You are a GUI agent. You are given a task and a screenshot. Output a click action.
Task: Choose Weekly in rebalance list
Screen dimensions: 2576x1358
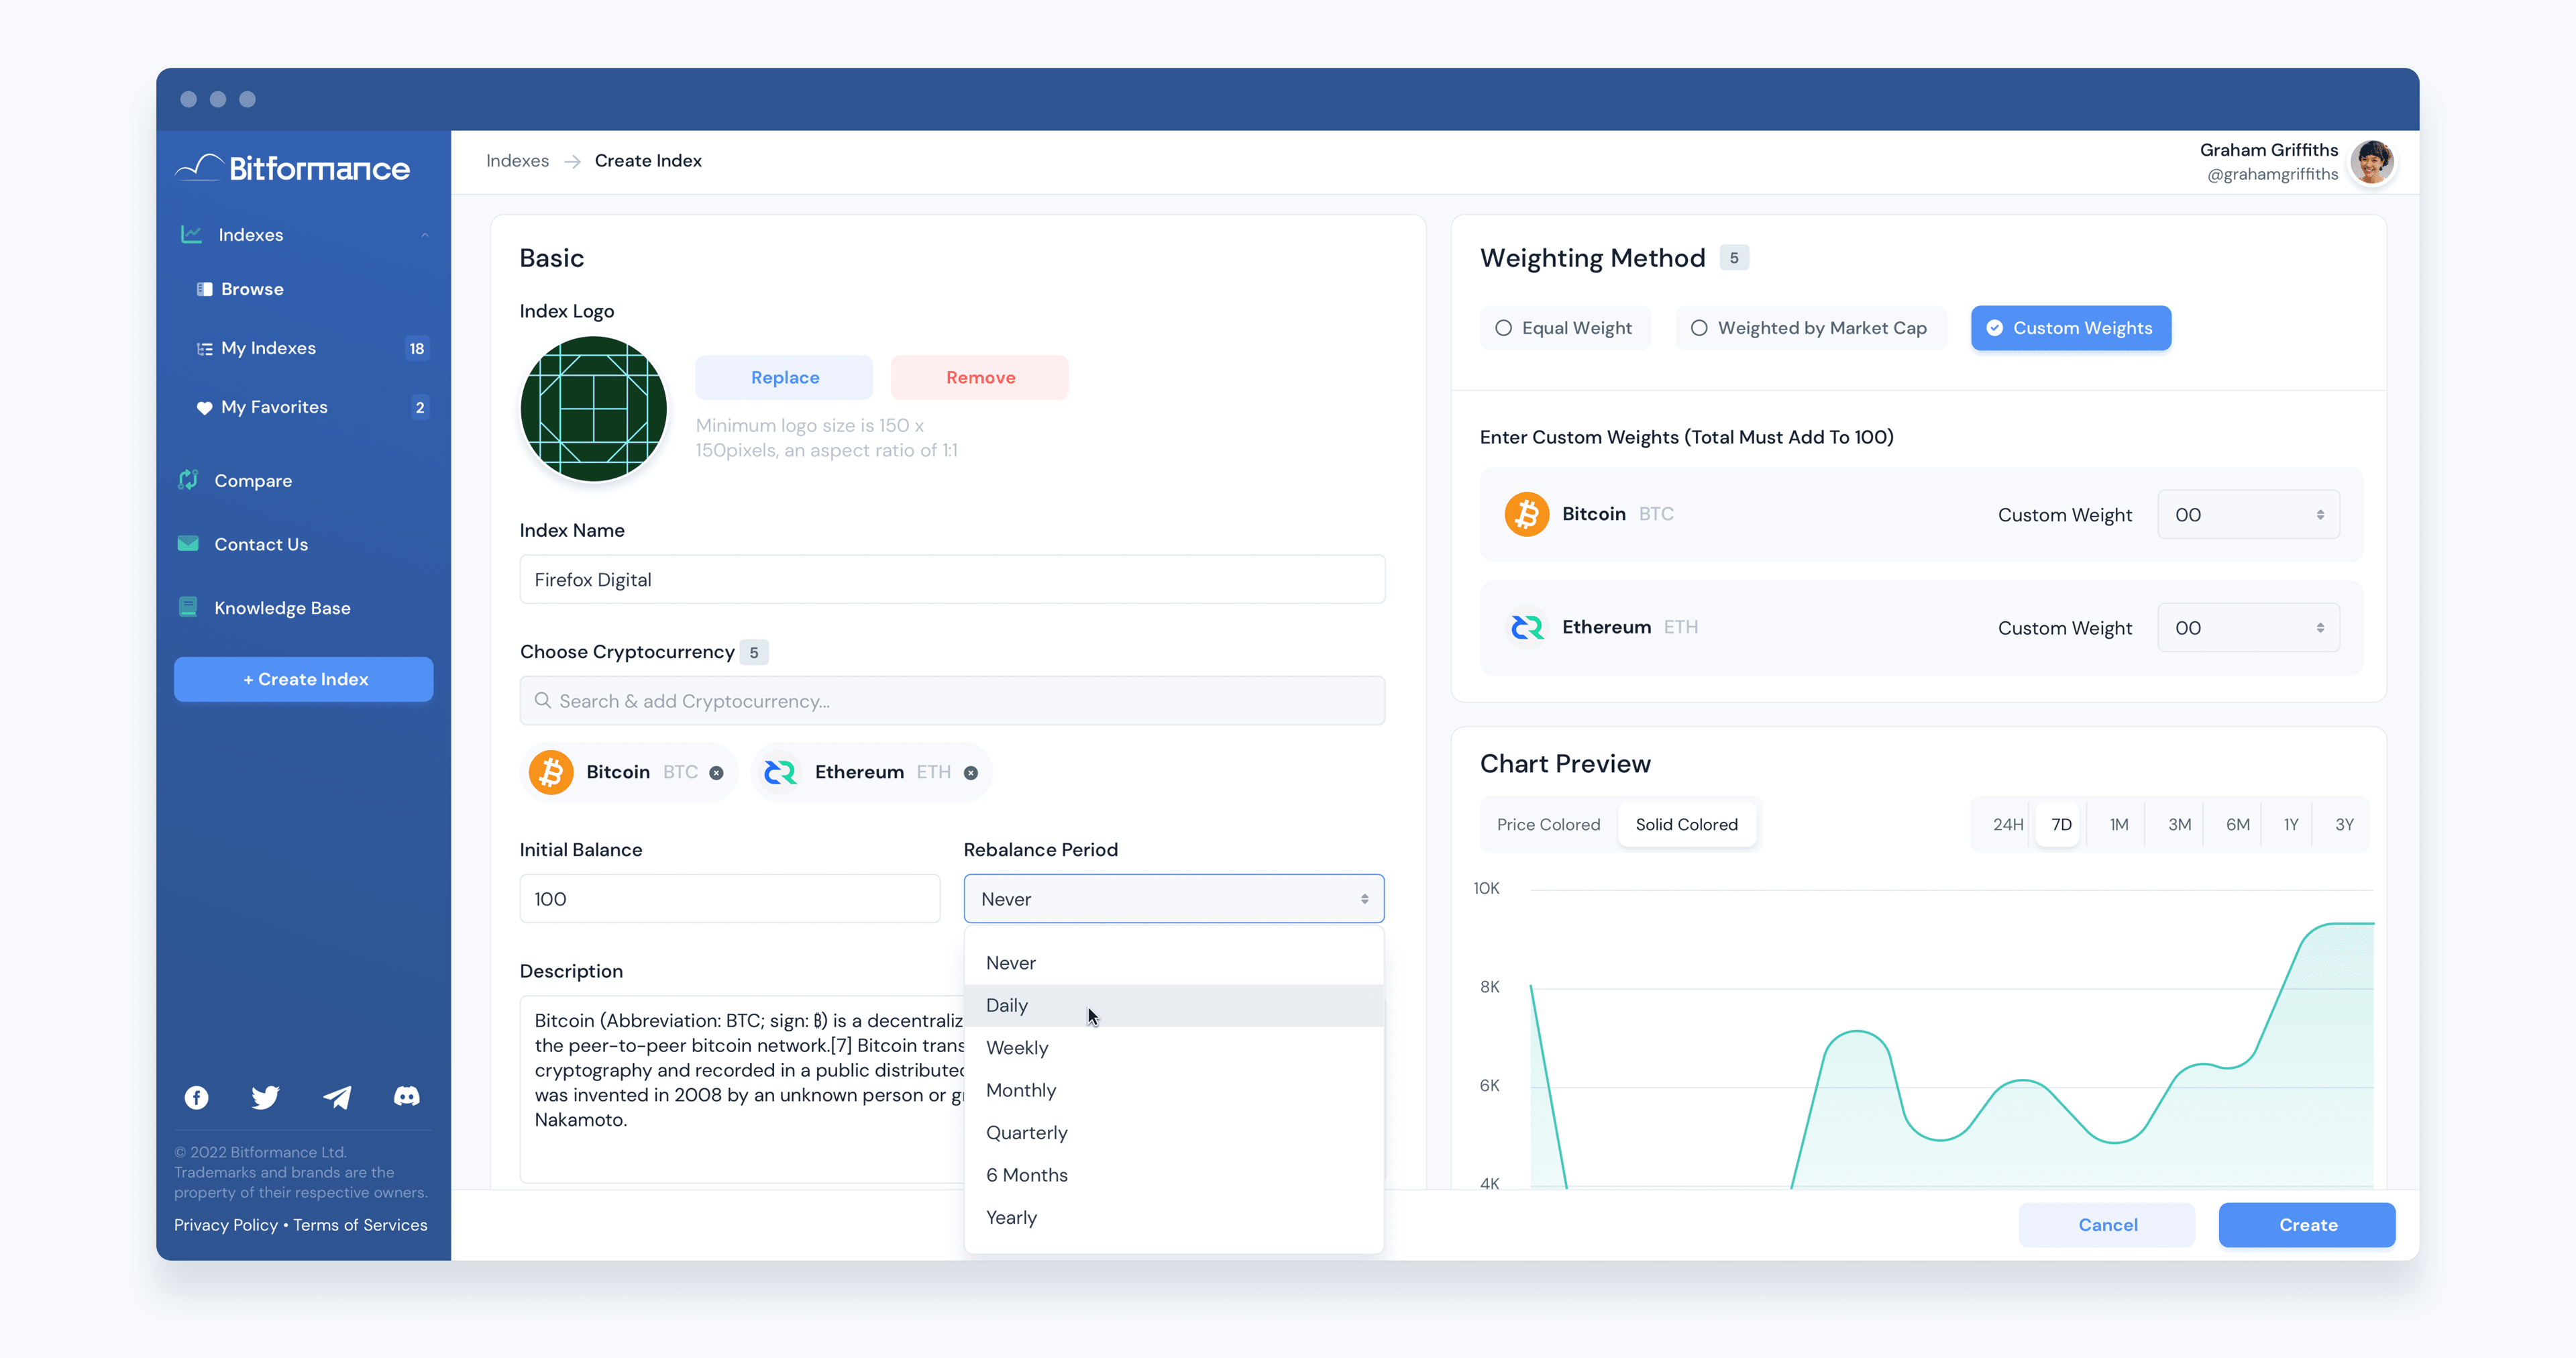point(1174,1048)
